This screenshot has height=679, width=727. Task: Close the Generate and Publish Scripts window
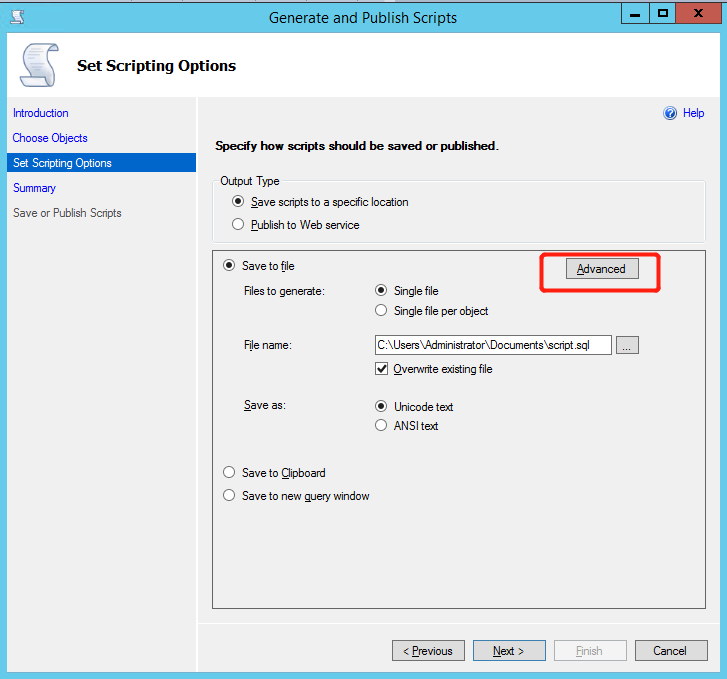[x=698, y=13]
